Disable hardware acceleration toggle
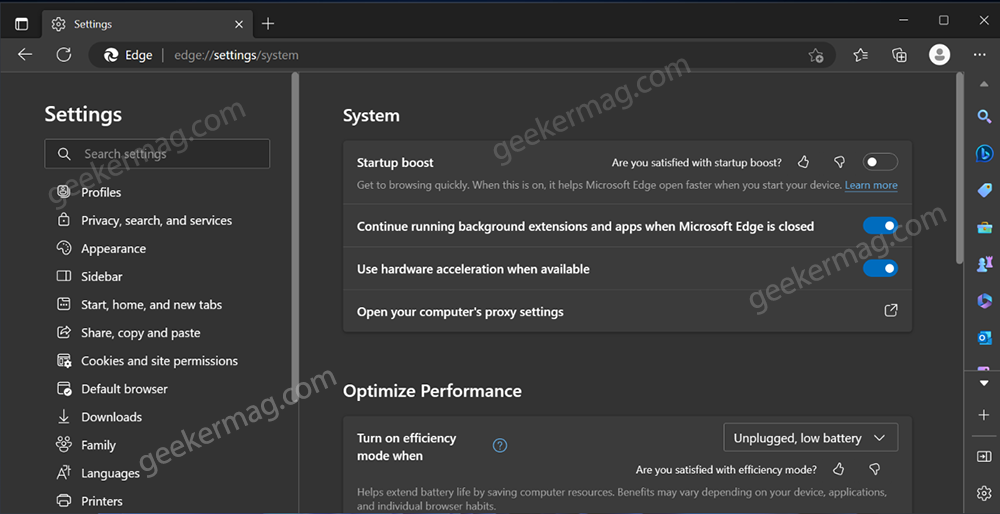Viewport: 1000px width, 514px height. click(x=880, y=268)
